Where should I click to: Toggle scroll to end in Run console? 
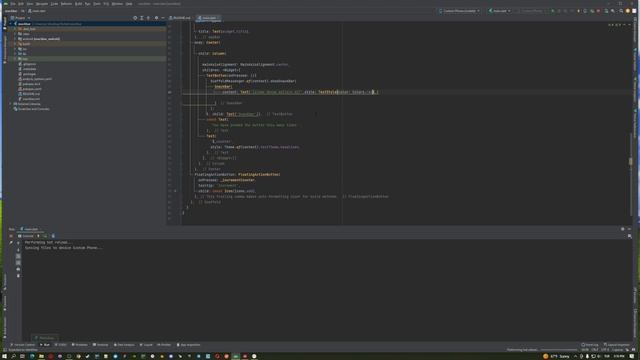pyautogui.click(x=18, y=263)
